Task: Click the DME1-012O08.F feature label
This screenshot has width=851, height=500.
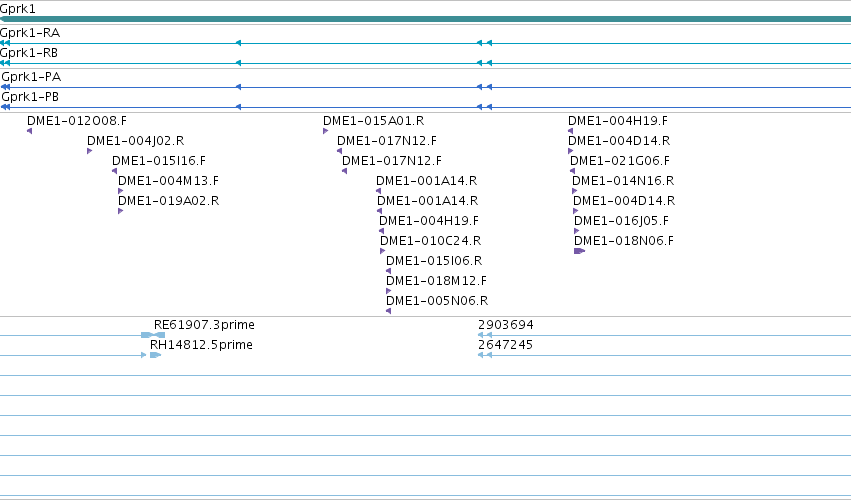Action: (x=77, y=121)
